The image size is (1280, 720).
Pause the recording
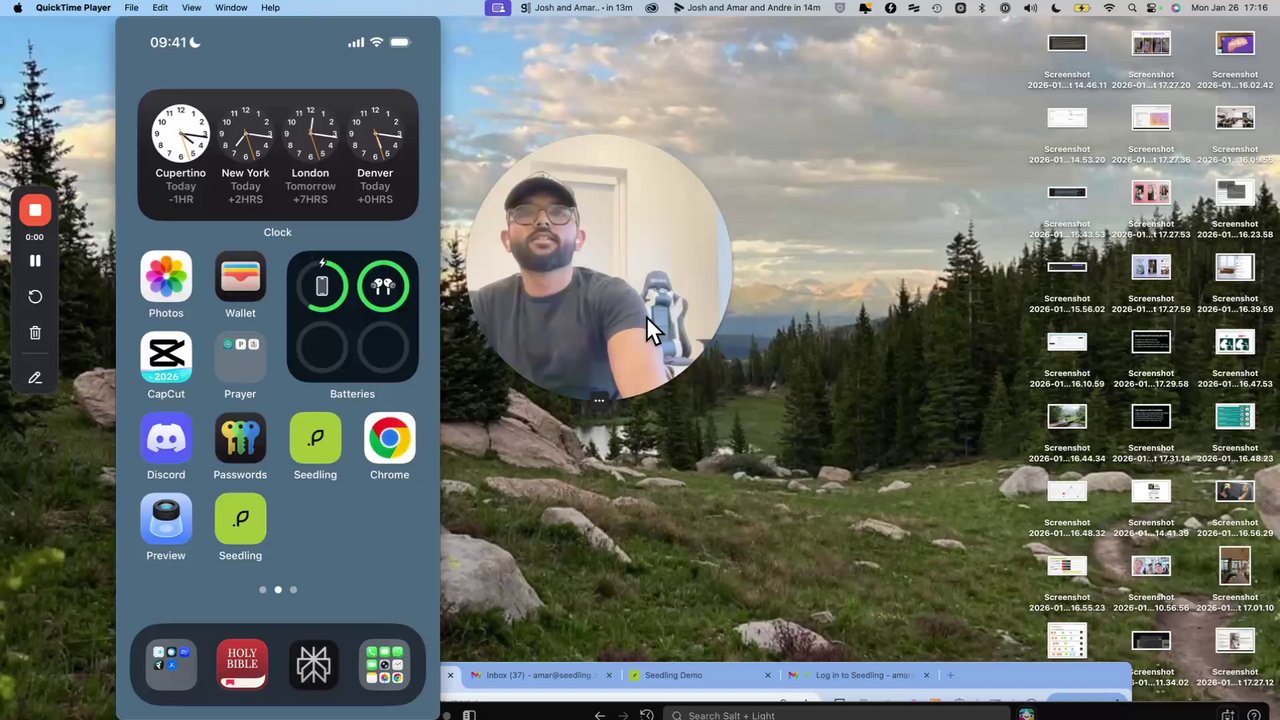35,261
